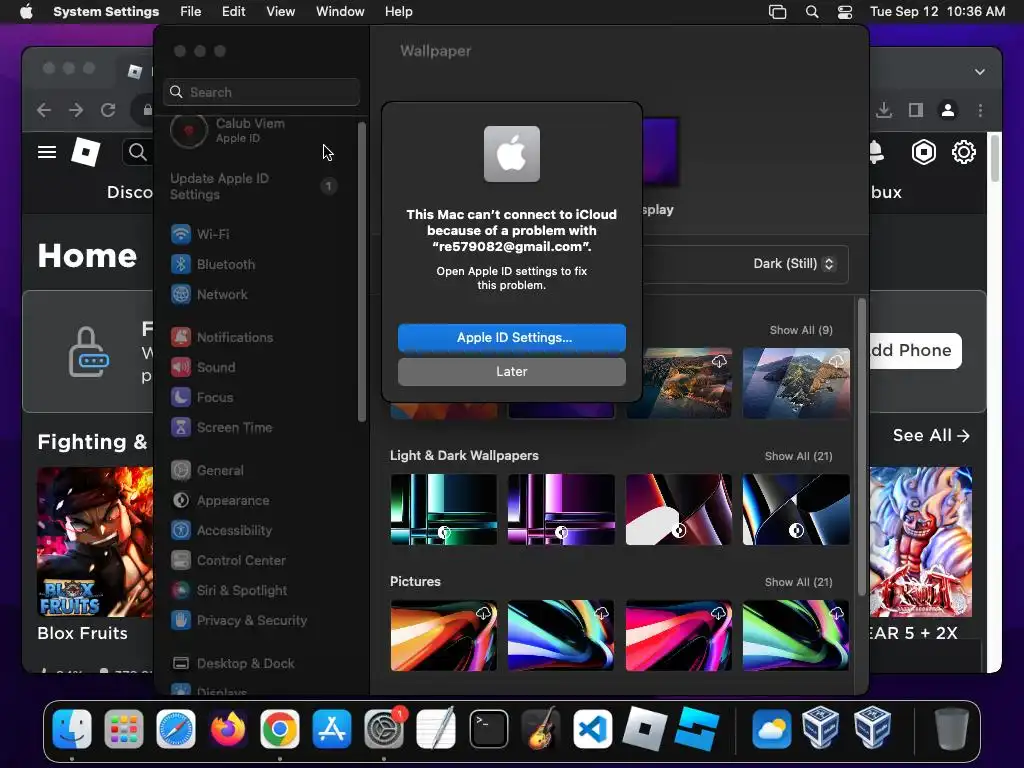The image size is (1024, 768).
Task: Open Visual Studio Code from the Dock
Action: click(592, 729)
